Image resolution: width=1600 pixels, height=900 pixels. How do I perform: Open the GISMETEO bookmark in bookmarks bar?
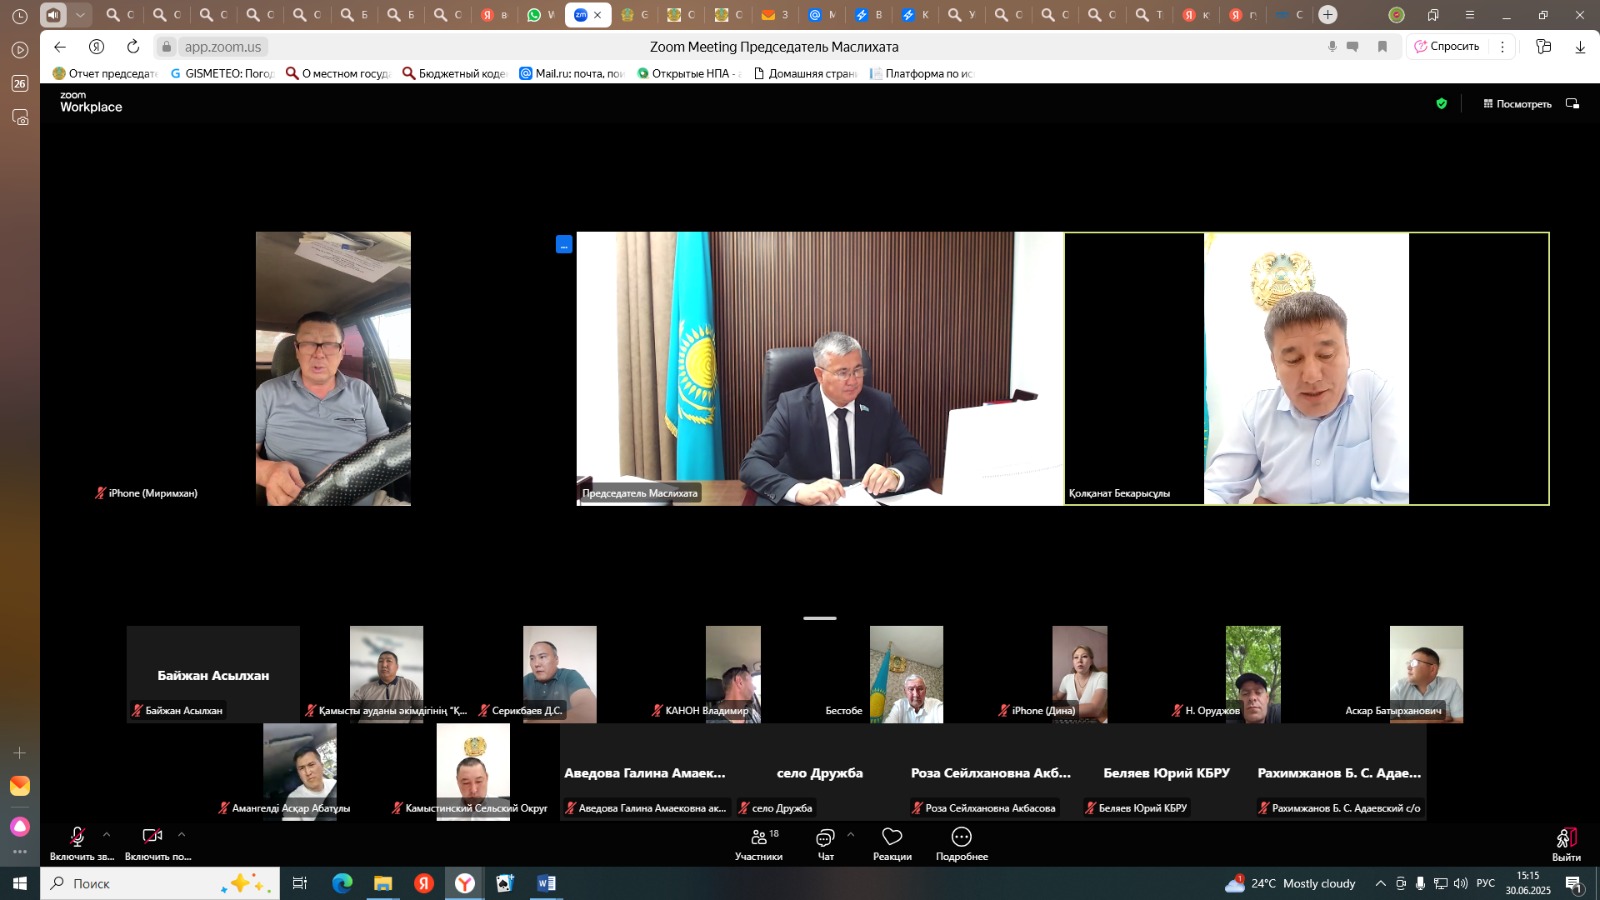pyautogui.click(x=222, y=73)
